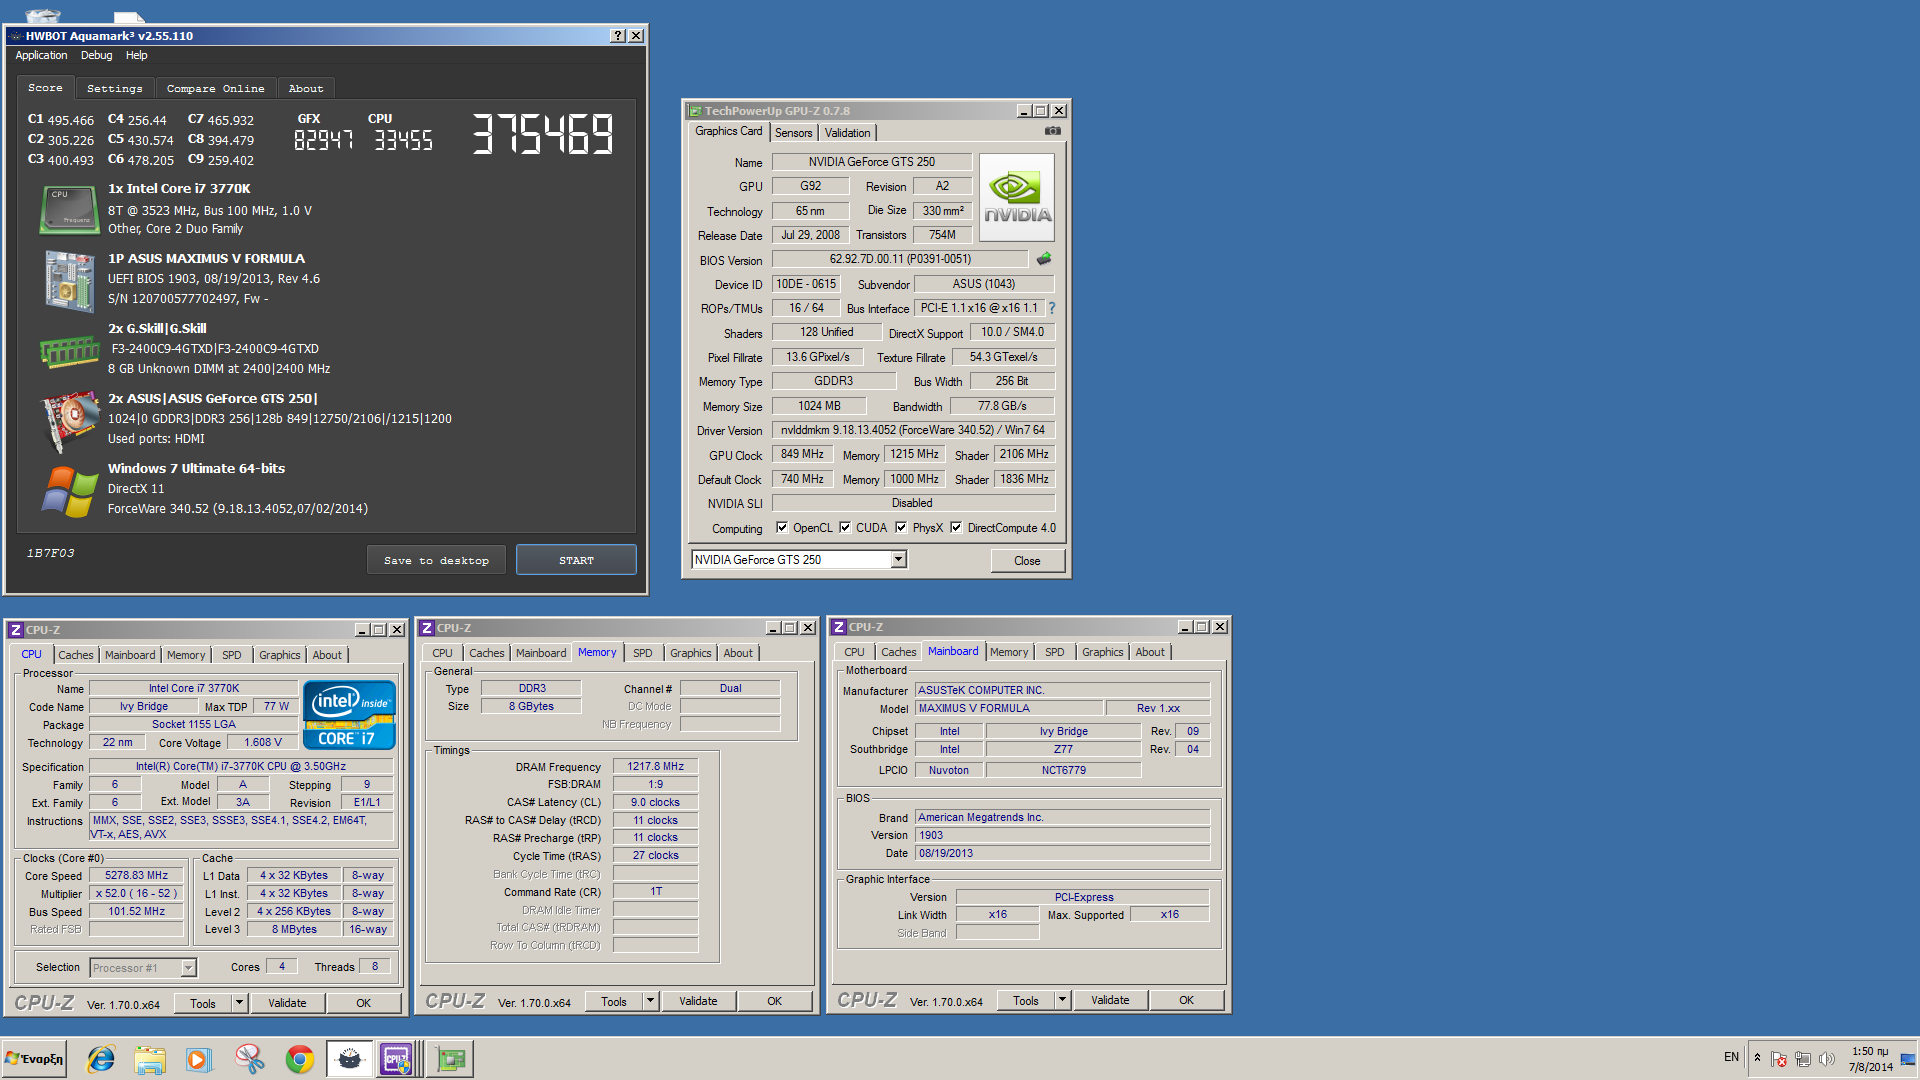Image resolution: width=1920 pixels, height=1080 pixels.
Task: Click the volume speaker tray icon
Action: (1827, 1059)
